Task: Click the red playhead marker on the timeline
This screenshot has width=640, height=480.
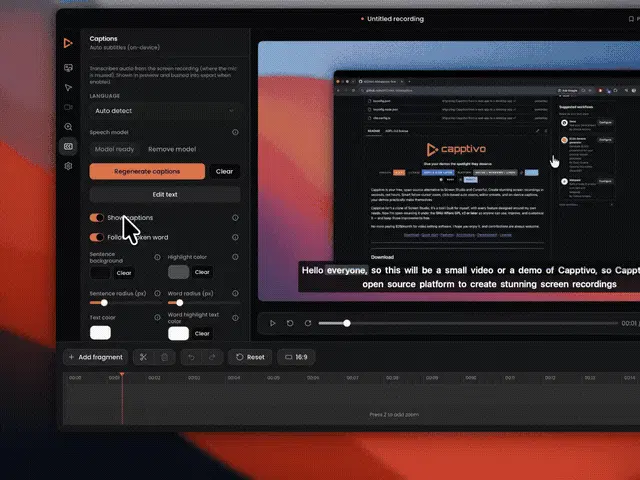Action: pyautogui.click(x=122, y=374)
